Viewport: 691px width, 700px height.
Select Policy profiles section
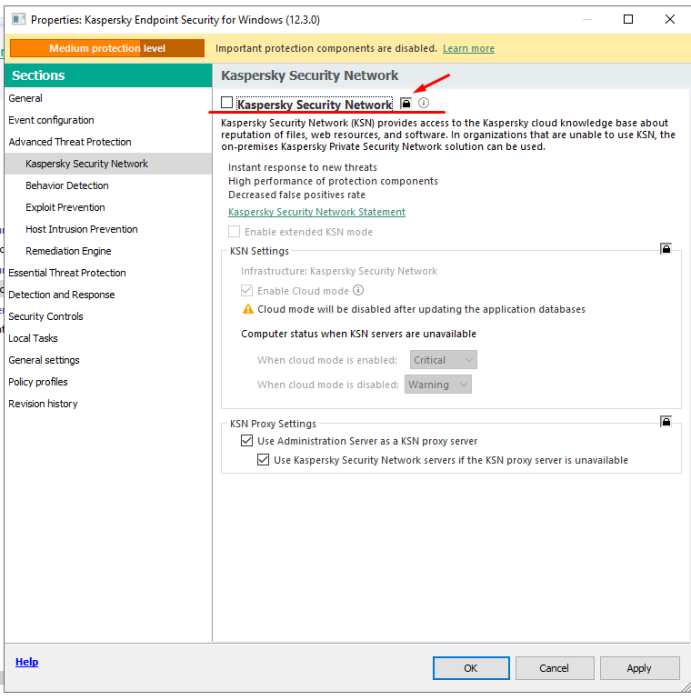pos(108,382)
